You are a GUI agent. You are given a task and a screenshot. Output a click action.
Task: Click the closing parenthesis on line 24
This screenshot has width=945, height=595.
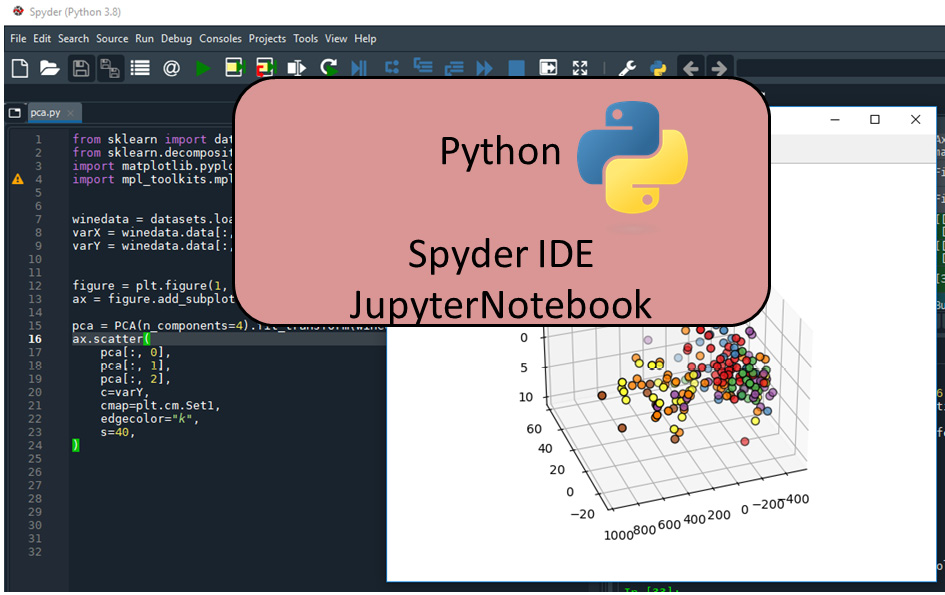pos(75,445)
